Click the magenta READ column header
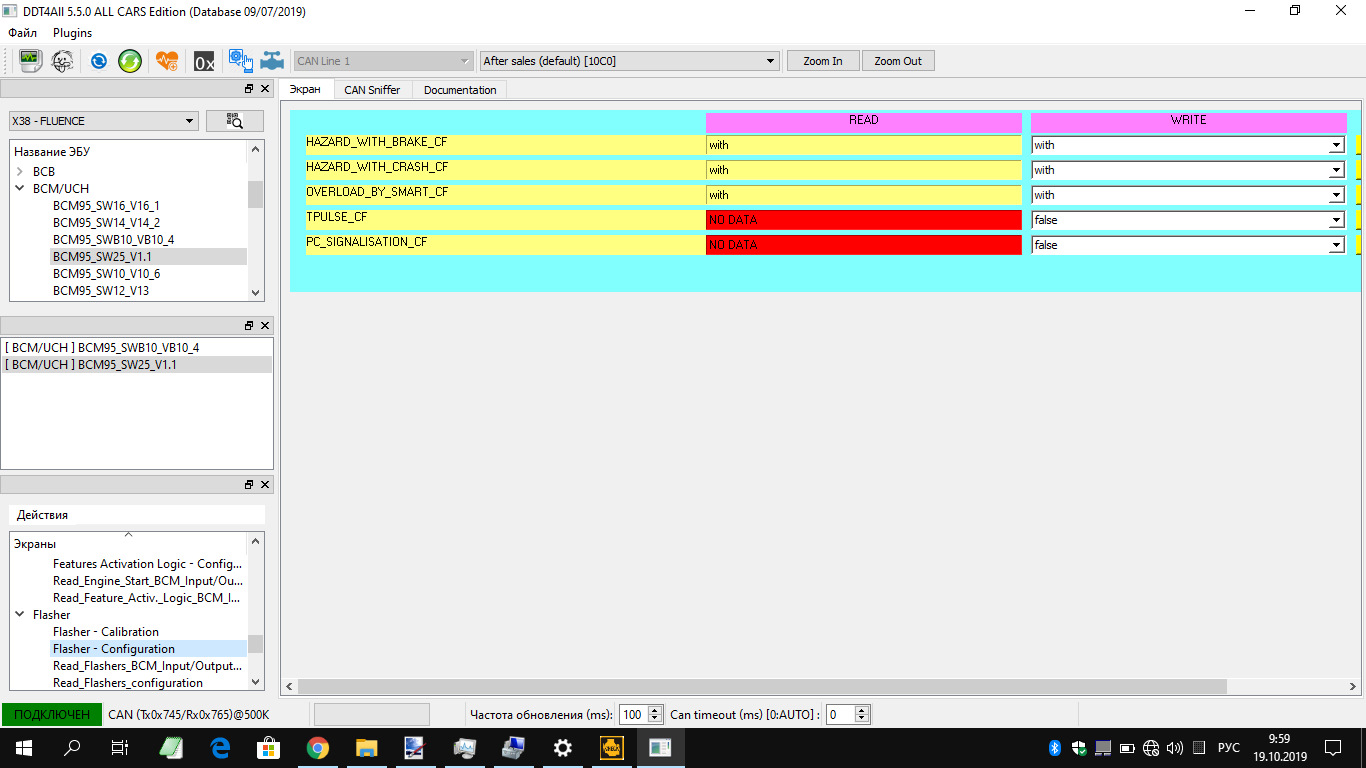The width and height of the screenshot is (1366, 768). coord(864,121)
